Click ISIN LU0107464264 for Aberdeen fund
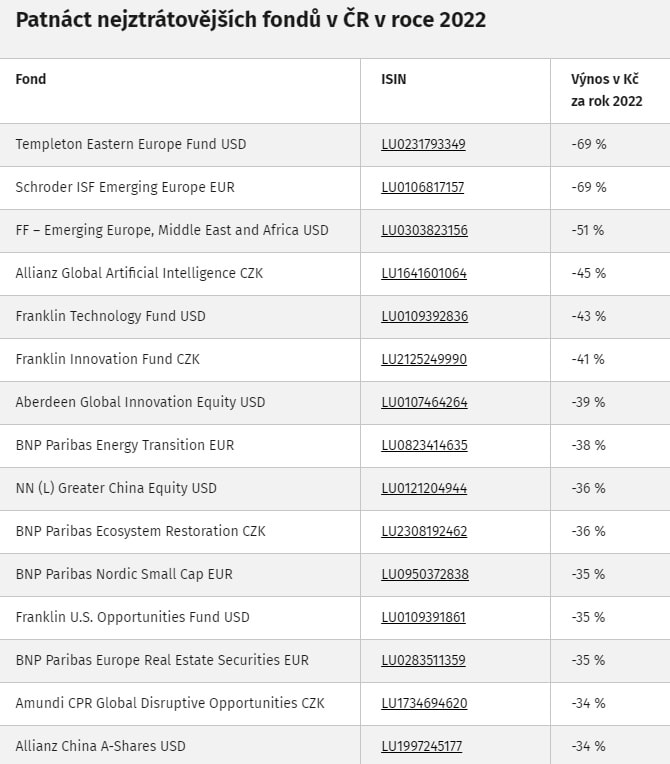Image resolution: width=670 pixels, height=764 pixels. coord(424,402)
